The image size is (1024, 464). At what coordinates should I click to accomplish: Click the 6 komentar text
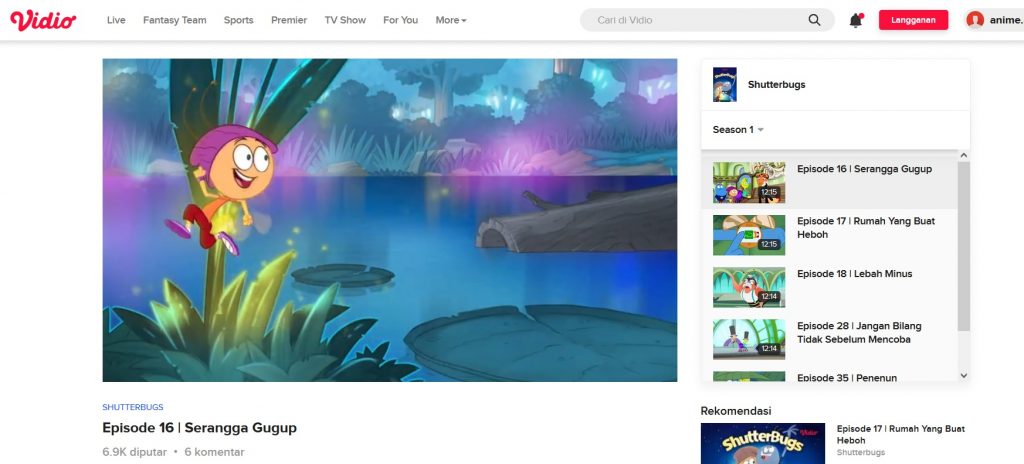click(x=214, y=452)
